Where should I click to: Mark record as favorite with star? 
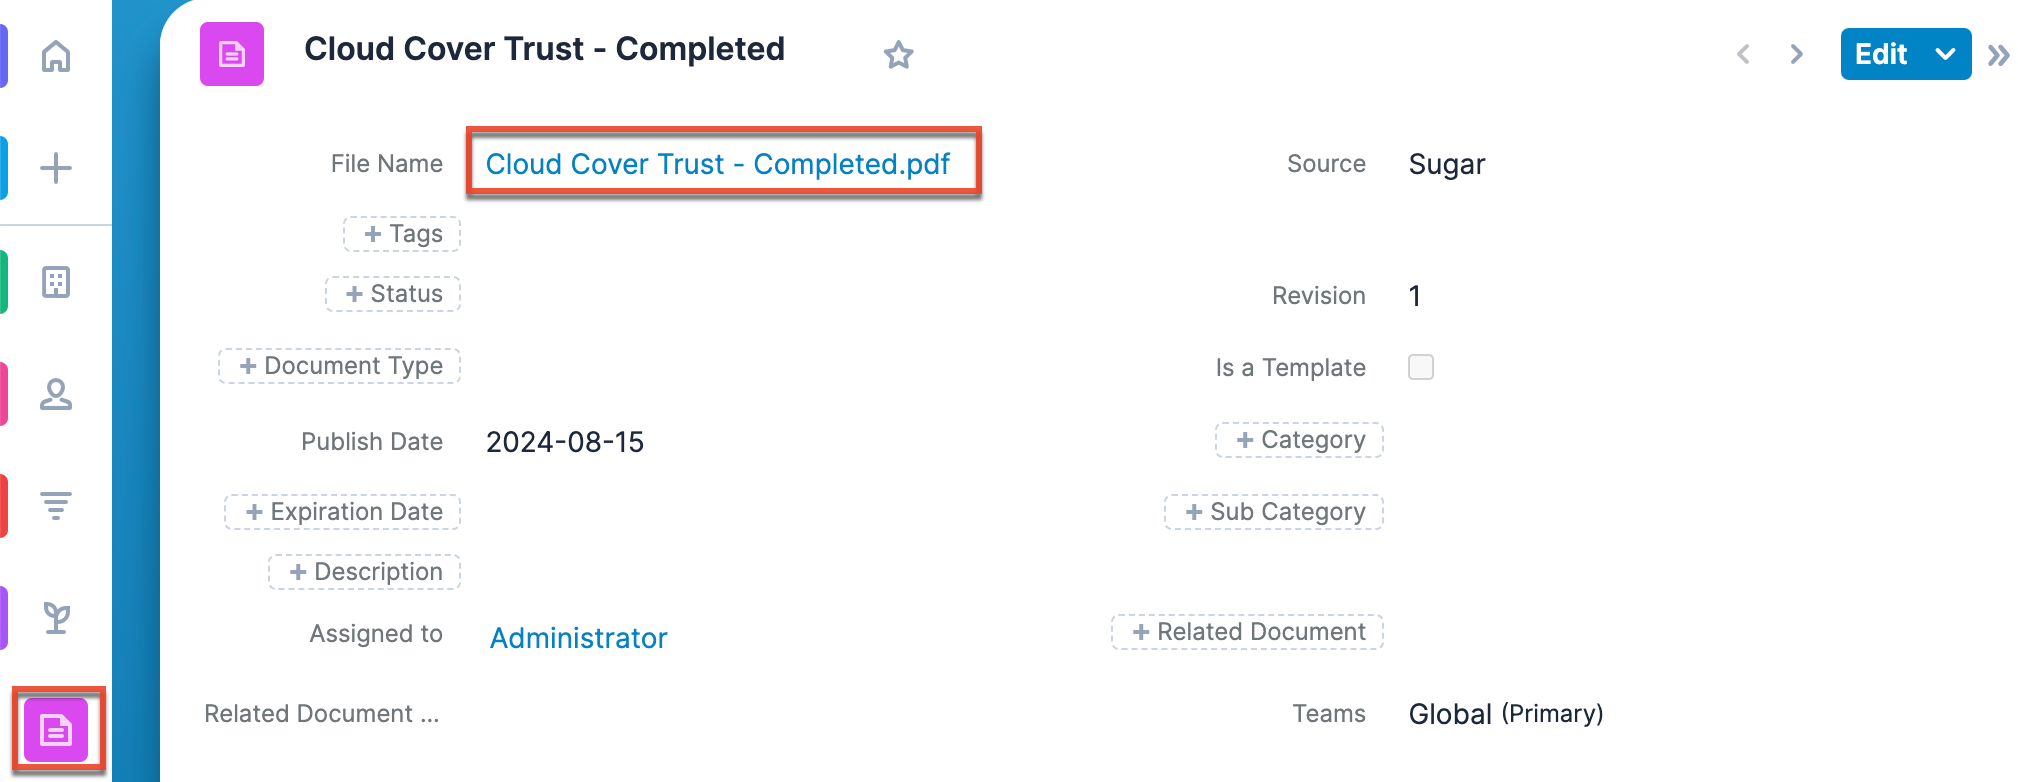click(898, 55)
